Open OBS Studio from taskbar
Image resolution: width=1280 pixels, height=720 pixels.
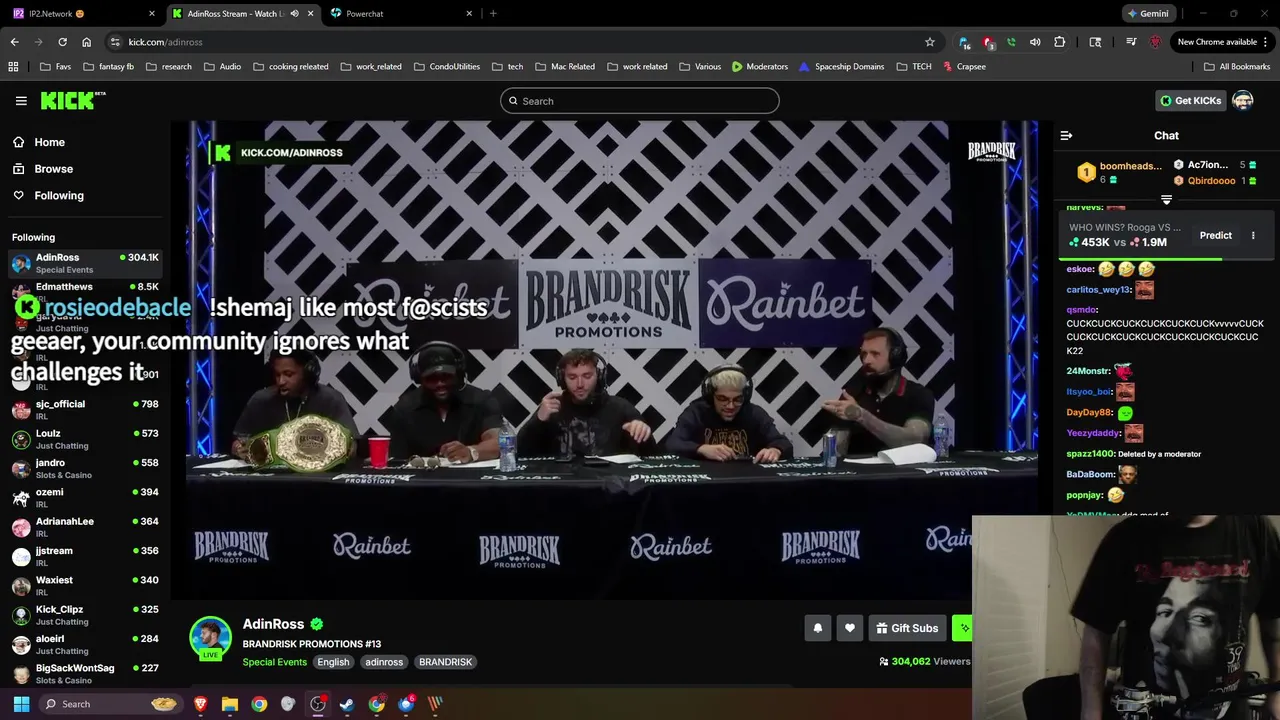coord(318,704)
